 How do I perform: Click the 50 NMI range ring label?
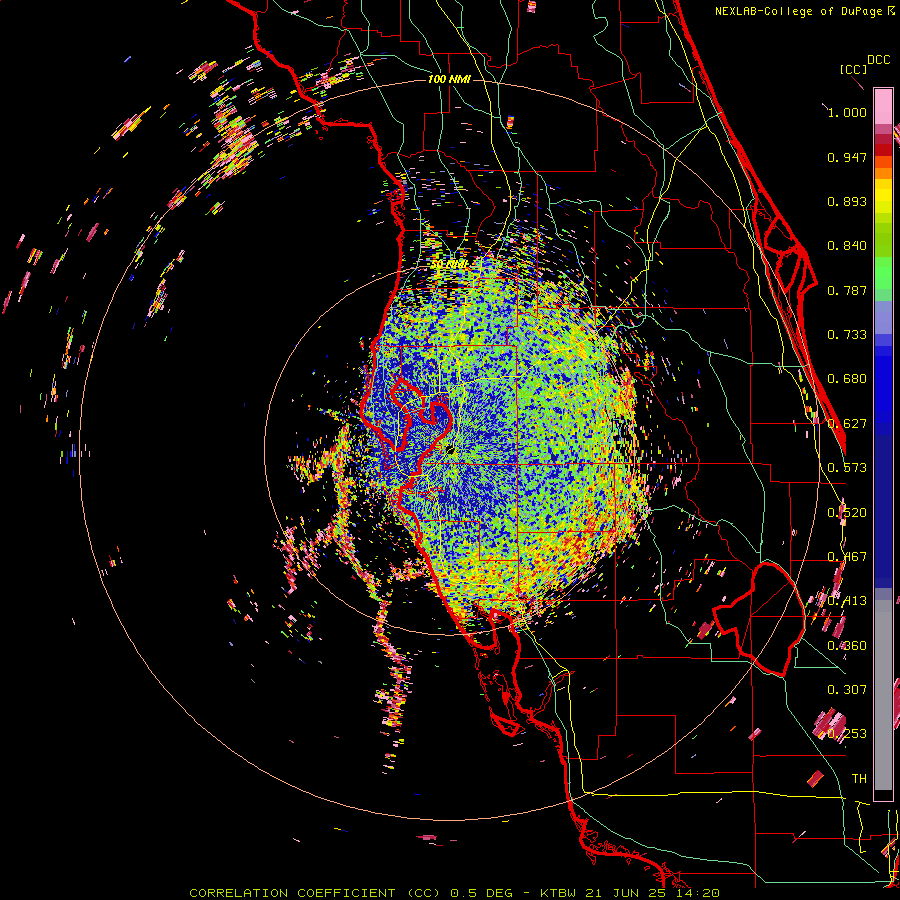click(x=449, y=265)
